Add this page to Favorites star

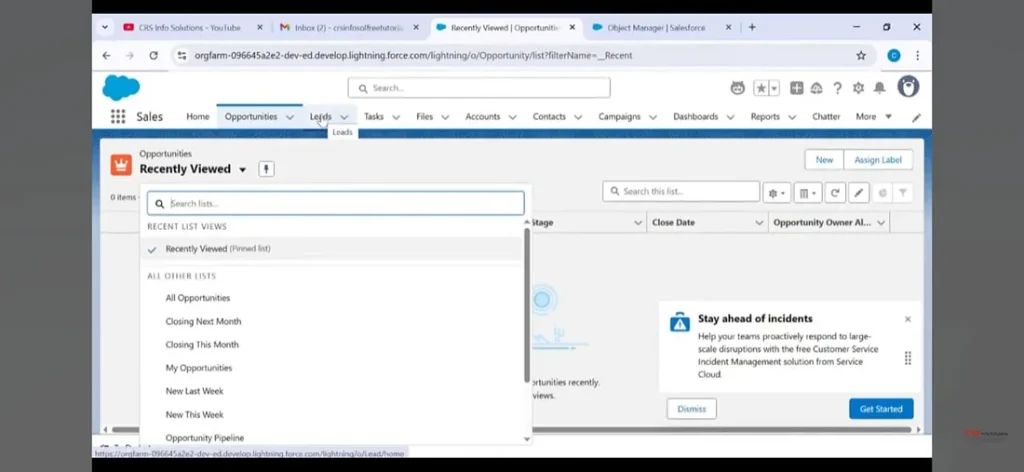pyautogui.click(x=761, y=88)
